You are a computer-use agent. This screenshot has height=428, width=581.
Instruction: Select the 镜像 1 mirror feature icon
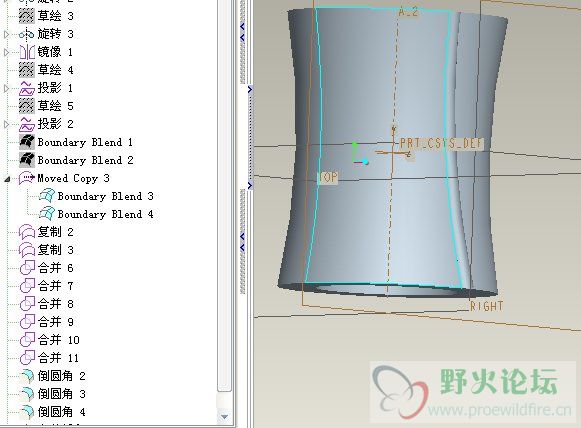click(x=27, y=52)
